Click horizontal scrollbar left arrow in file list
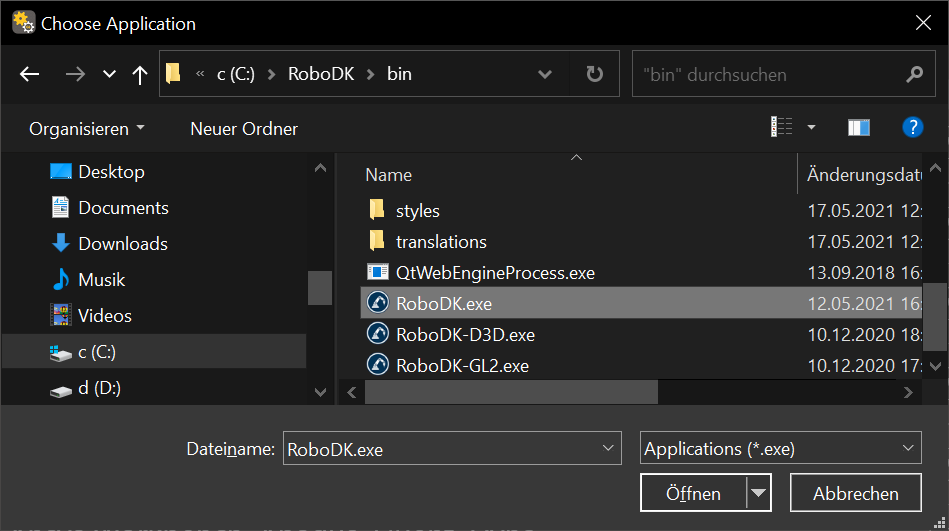 click(x=352, y=392)
